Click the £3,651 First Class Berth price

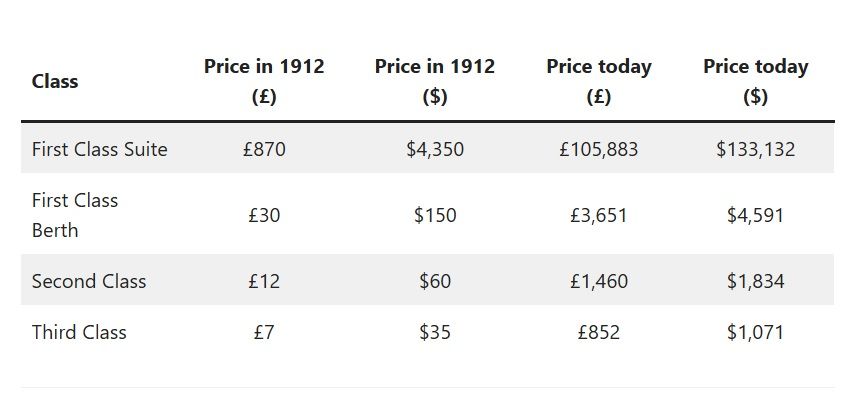599,215
